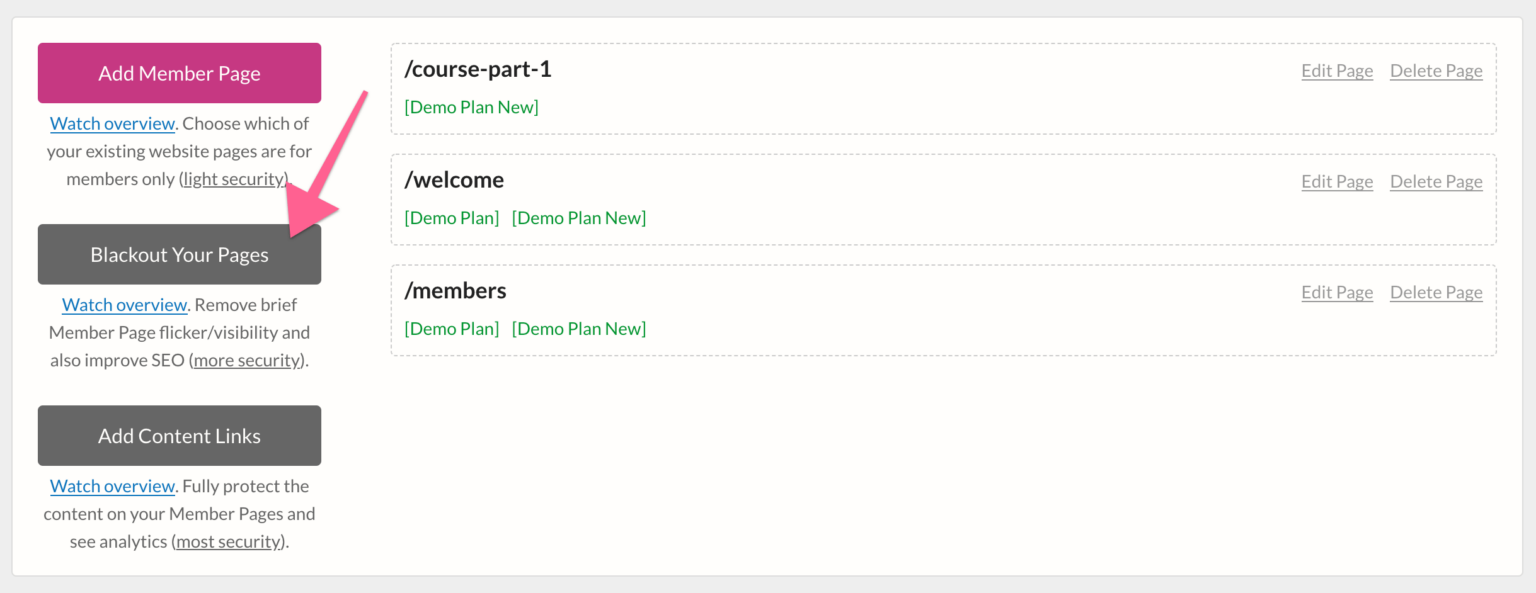Open the Watch overview link under Blackout Your Pages
Image resolution: width=1536 pixels, height=593 pixels.
124,304
